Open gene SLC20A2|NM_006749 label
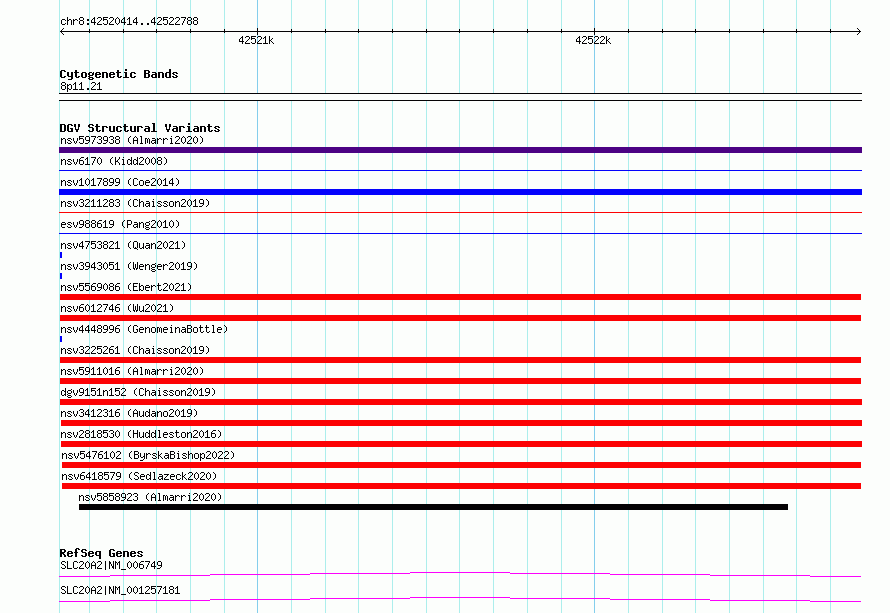The width and height of the screenshot is (890, 613). (111, 565)
